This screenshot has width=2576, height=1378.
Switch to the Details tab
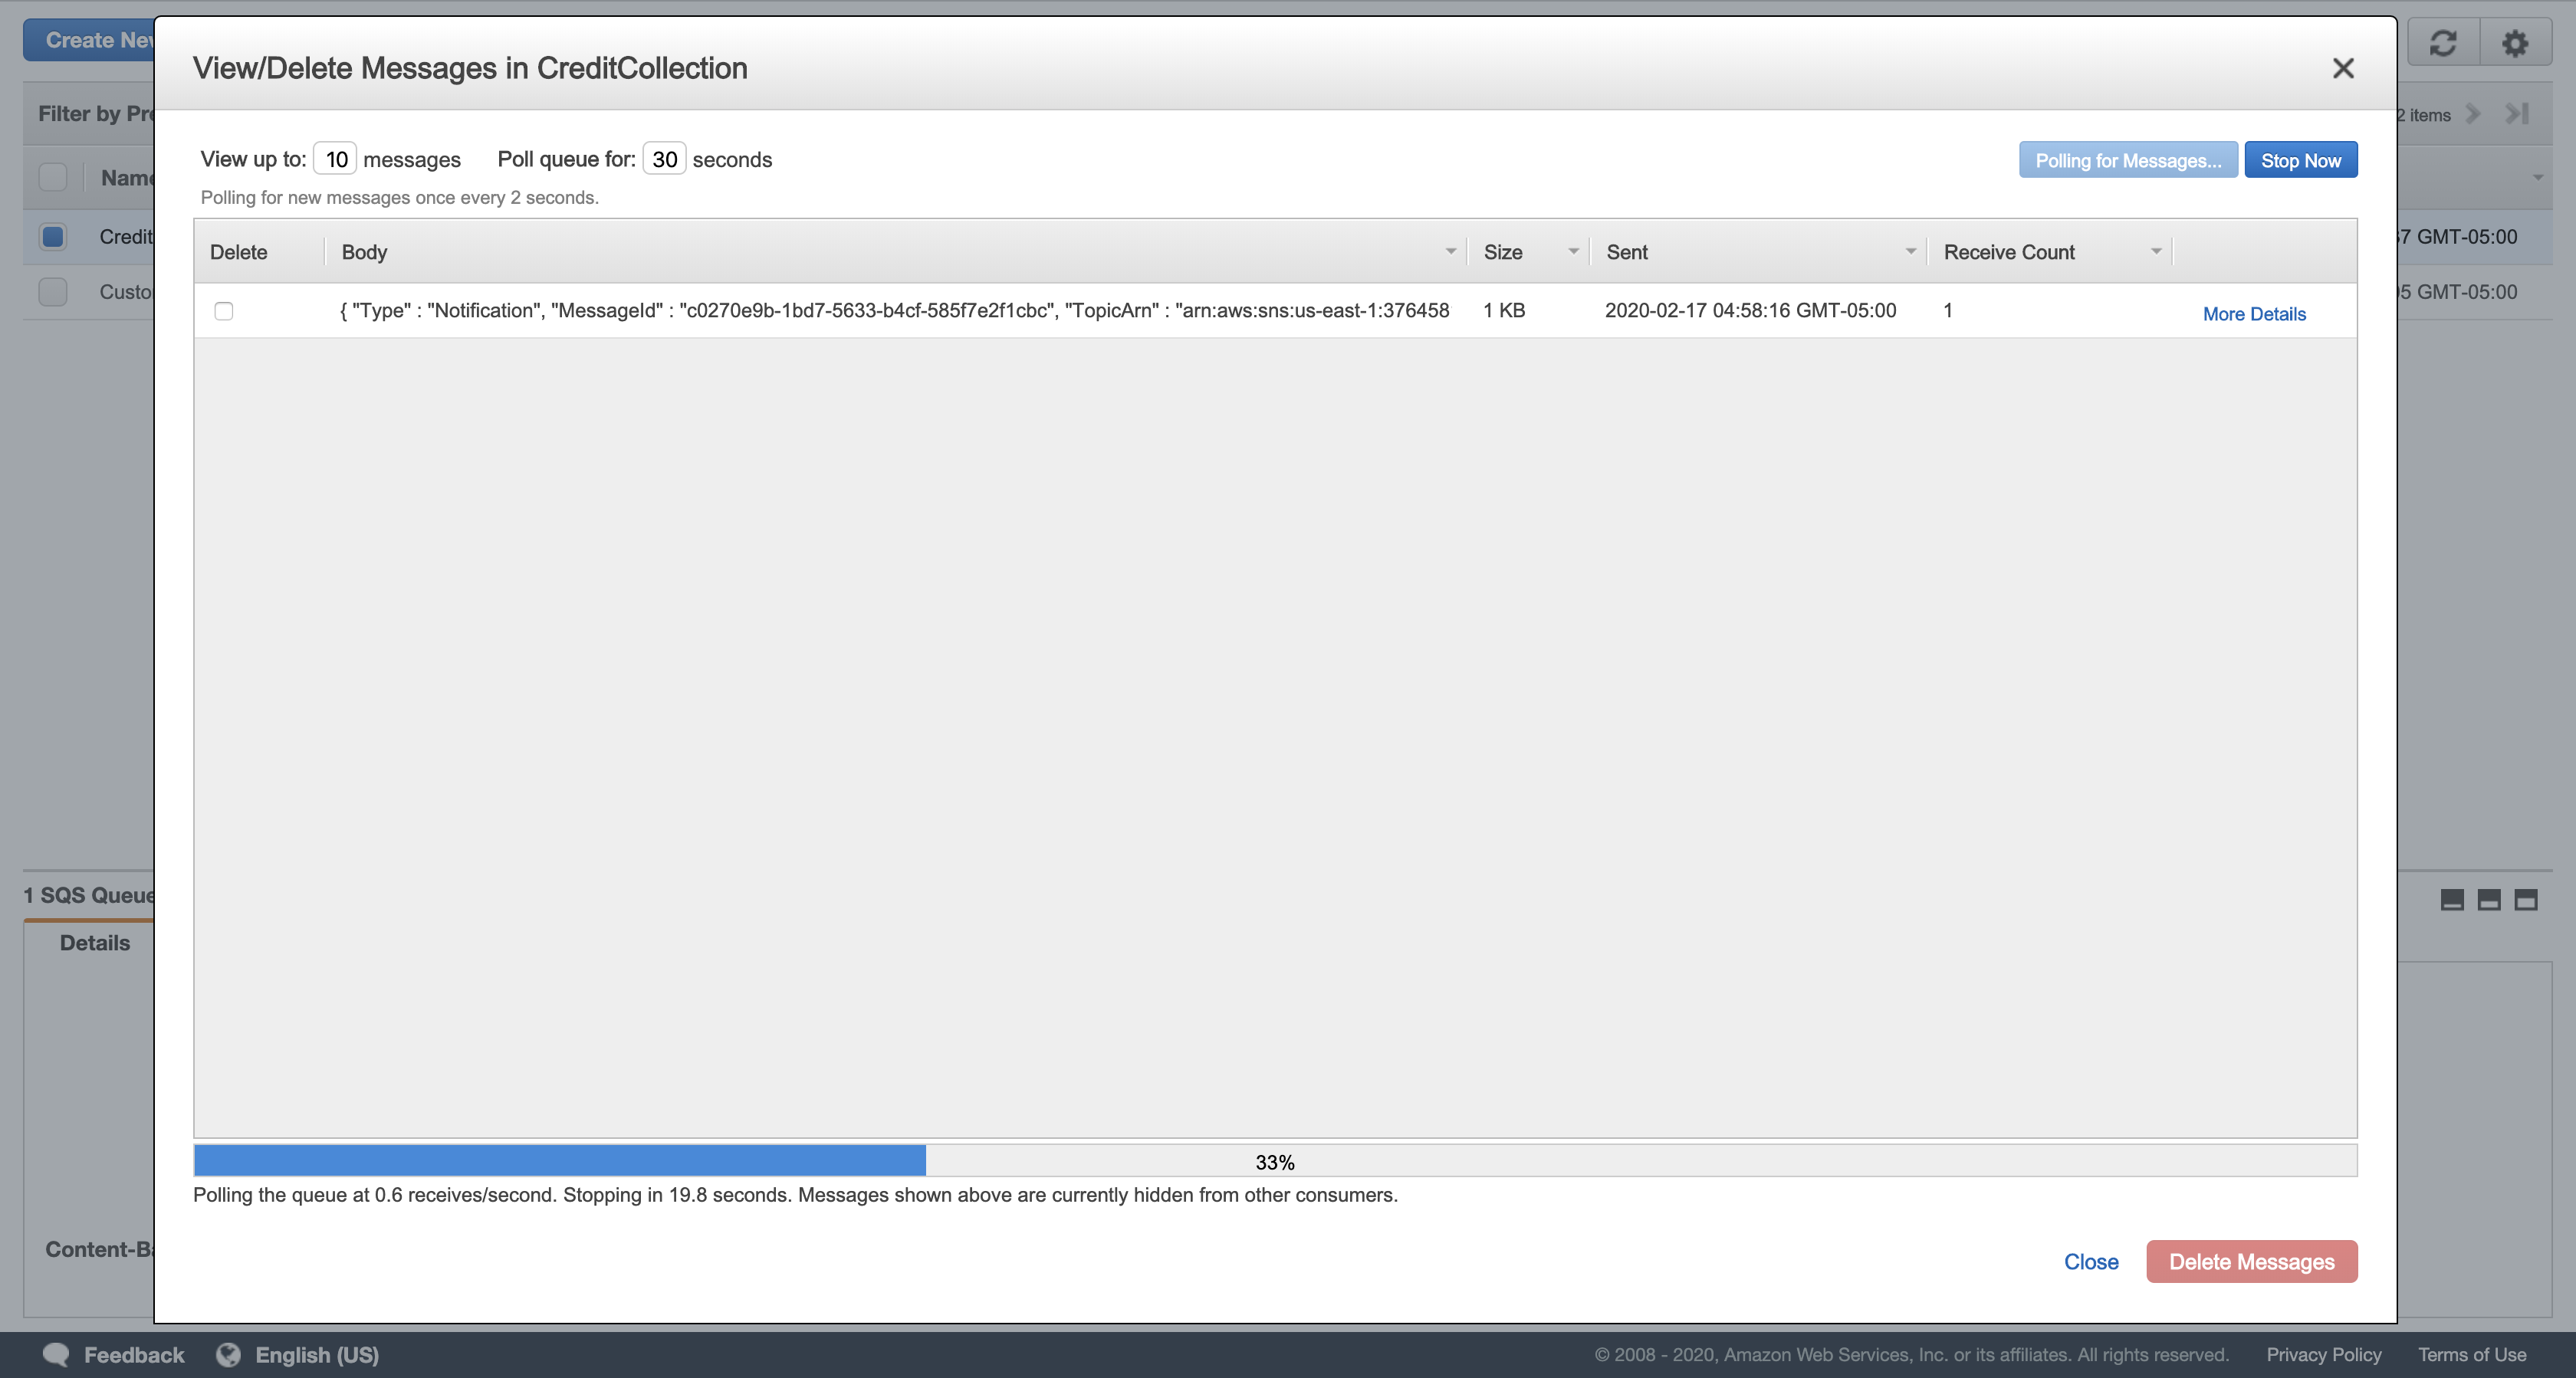click(x=95, y=942)
